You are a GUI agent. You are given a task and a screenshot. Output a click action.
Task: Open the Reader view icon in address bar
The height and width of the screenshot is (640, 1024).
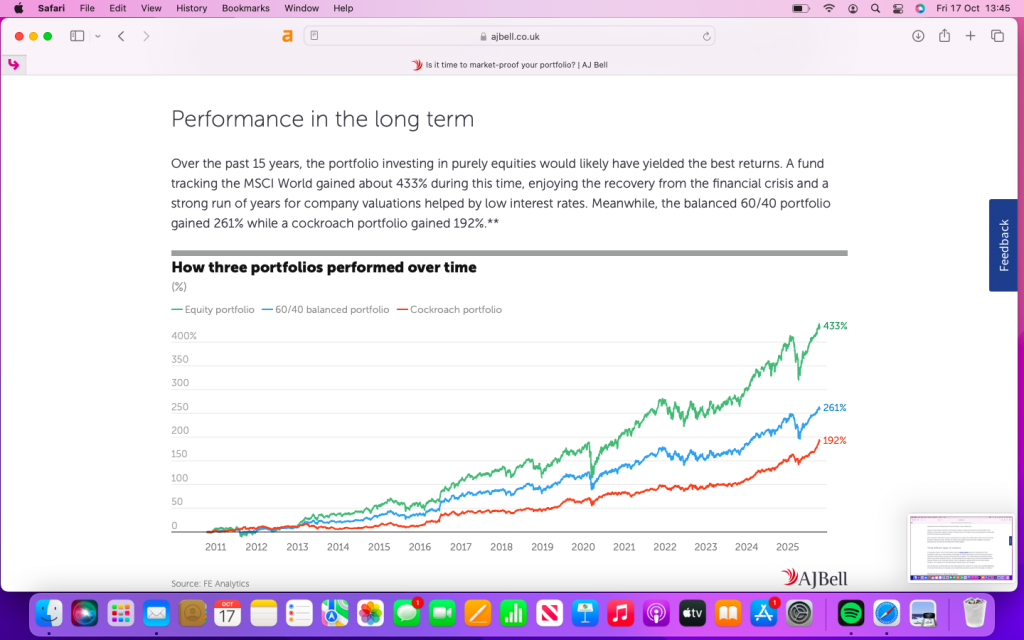tap(314, 36)
